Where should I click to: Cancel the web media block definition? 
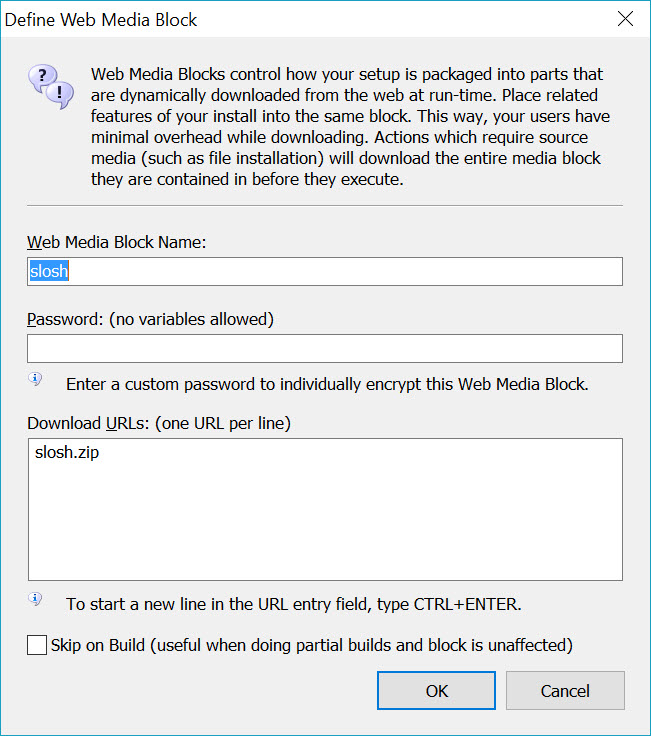pos(565,690)
